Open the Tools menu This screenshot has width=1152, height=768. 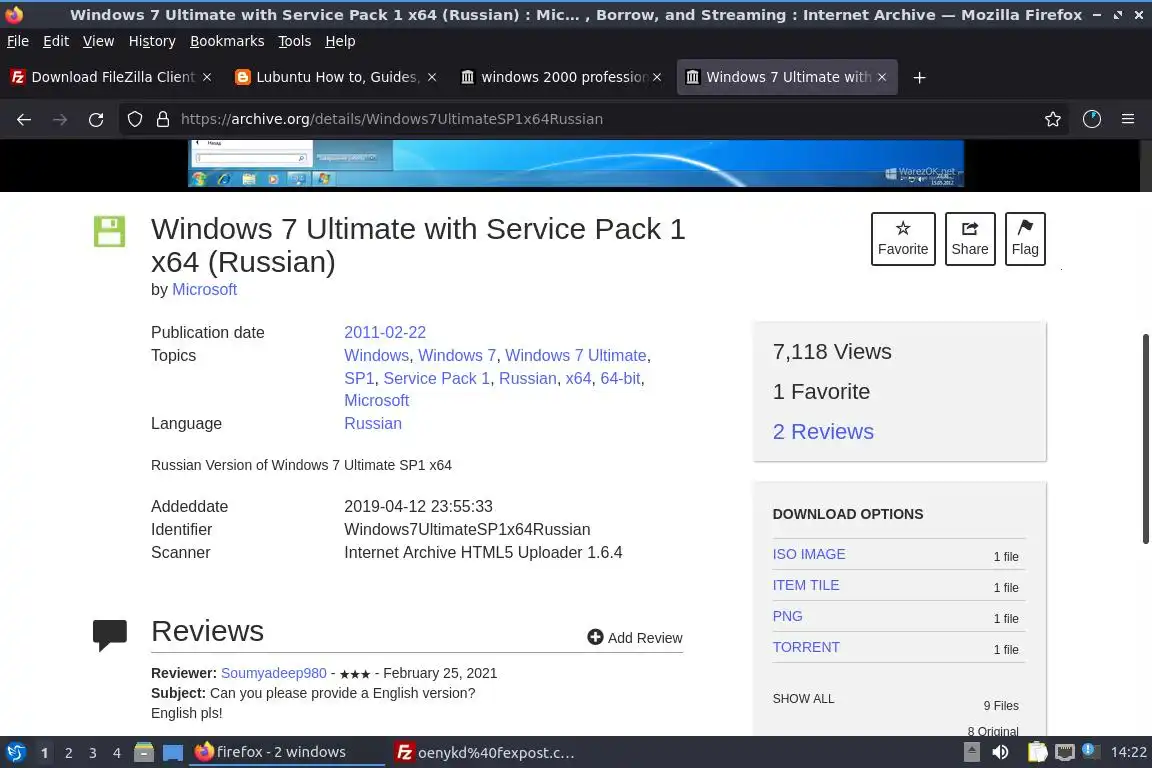click(295, 41)
